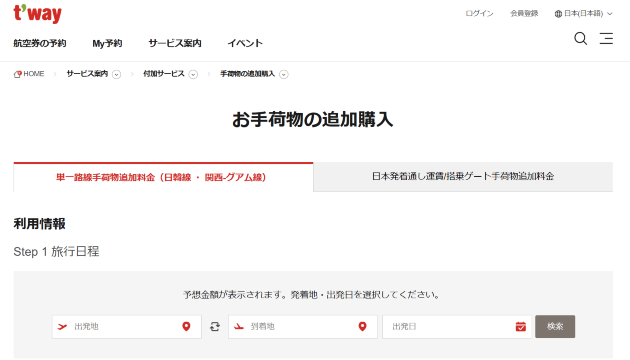
Task: Click the arrival location pin icon
Action: point(362,327)
